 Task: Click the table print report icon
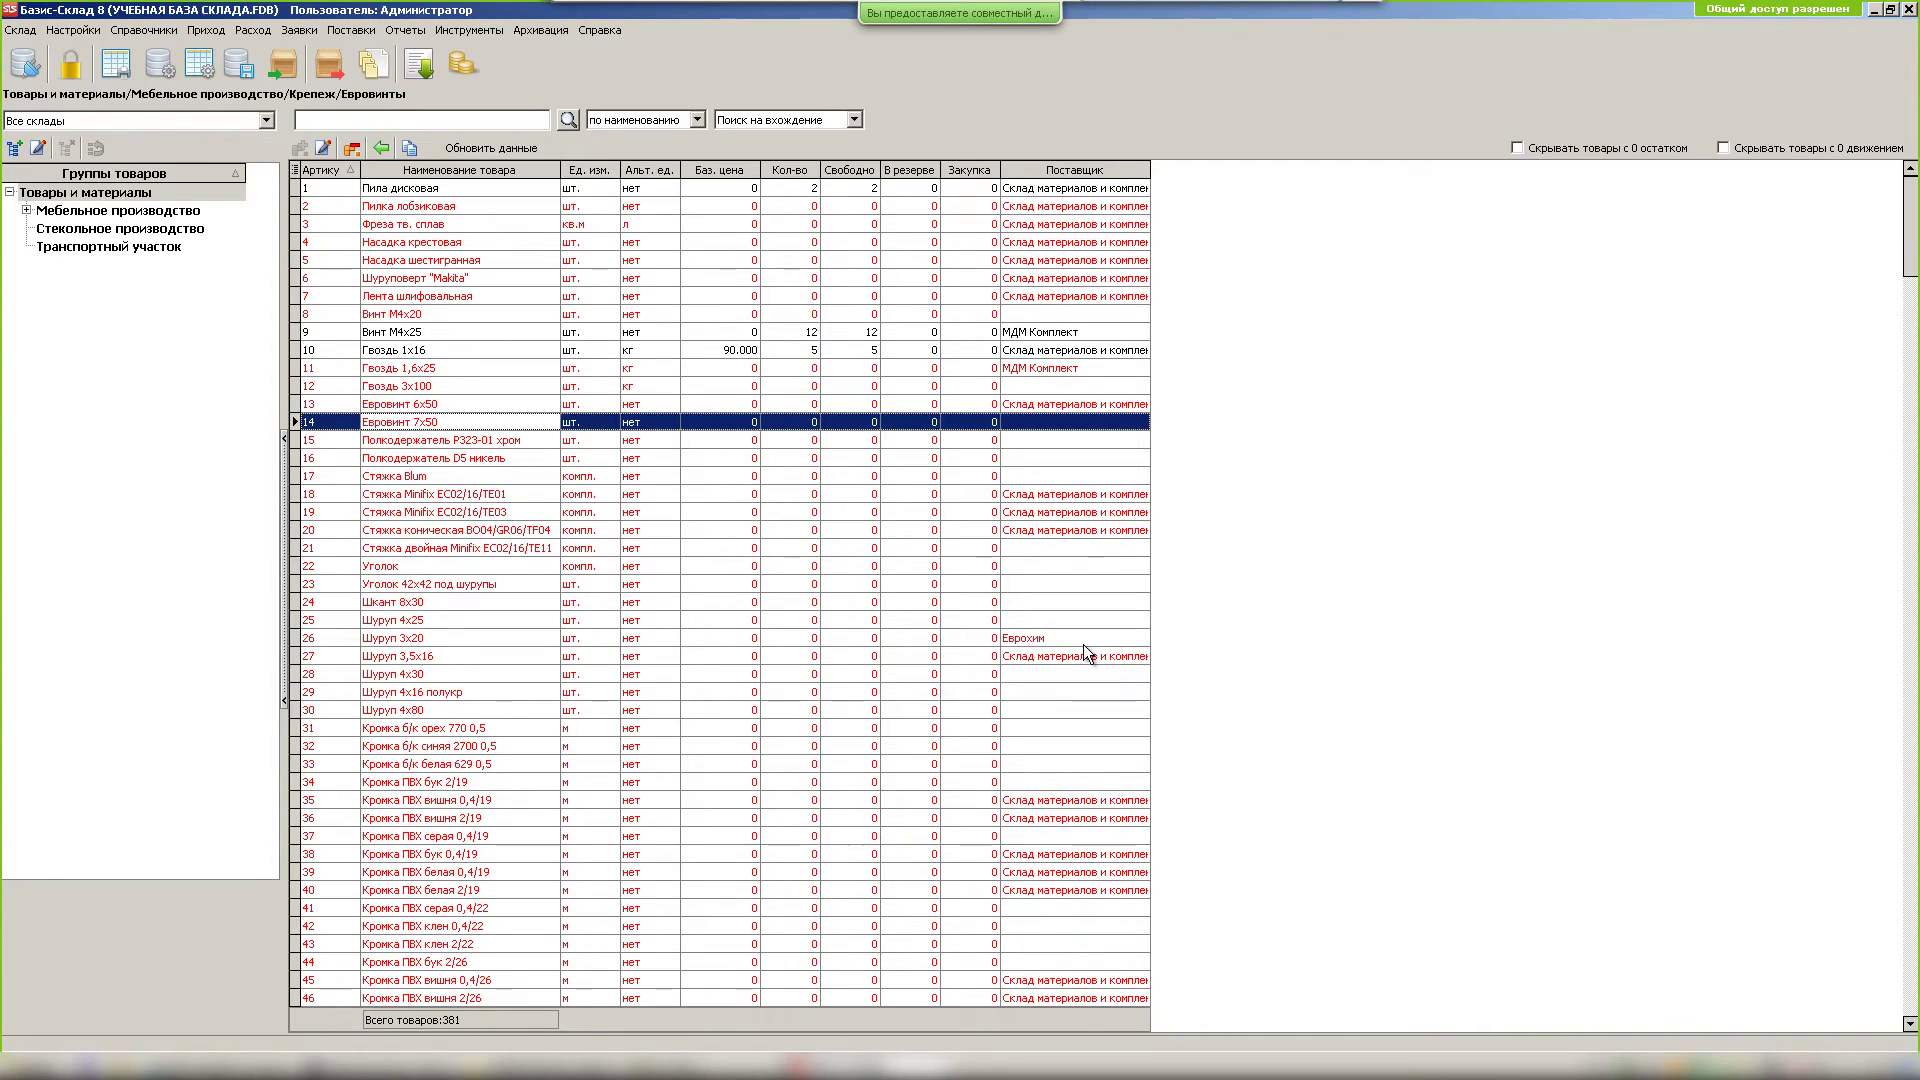(116, 65)
